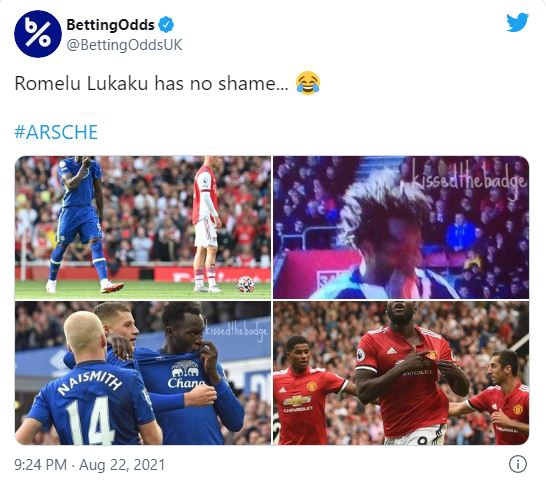
Task: Open the tweet info icon
Action: coord(518,464)
